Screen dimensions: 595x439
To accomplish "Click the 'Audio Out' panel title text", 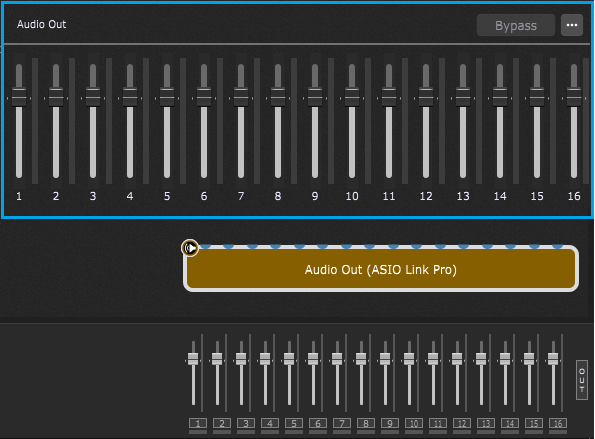I will click(x=41, y=24).
